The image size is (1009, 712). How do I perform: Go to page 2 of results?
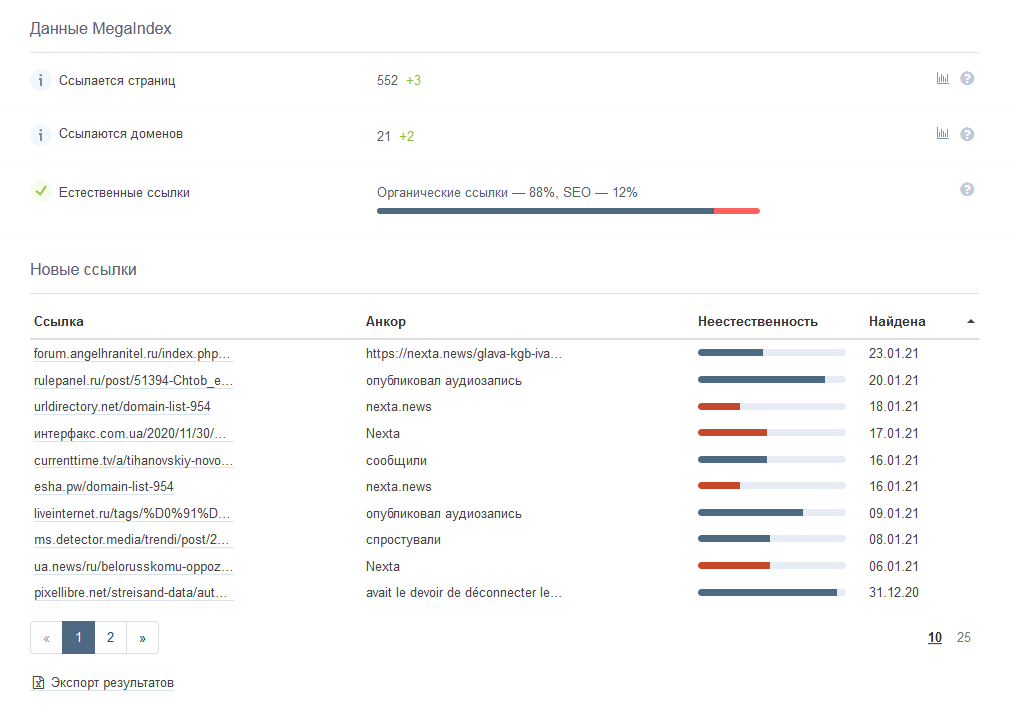pos(110,638)
